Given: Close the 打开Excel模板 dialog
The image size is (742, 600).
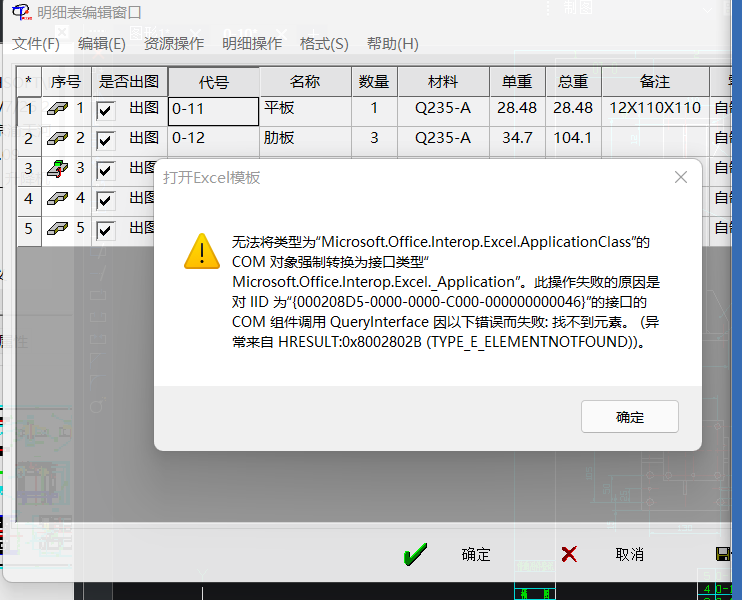Looking at the screenshot, I should (681, 177).
